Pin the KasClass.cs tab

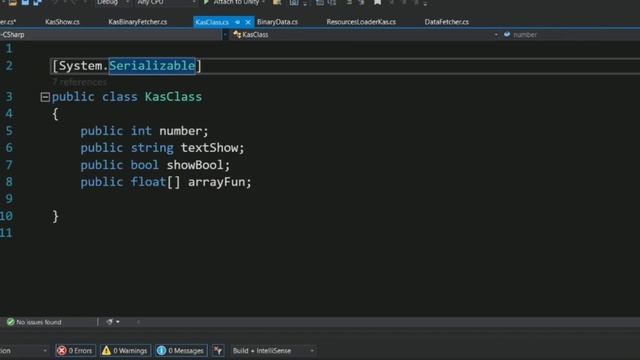(238, 22)
